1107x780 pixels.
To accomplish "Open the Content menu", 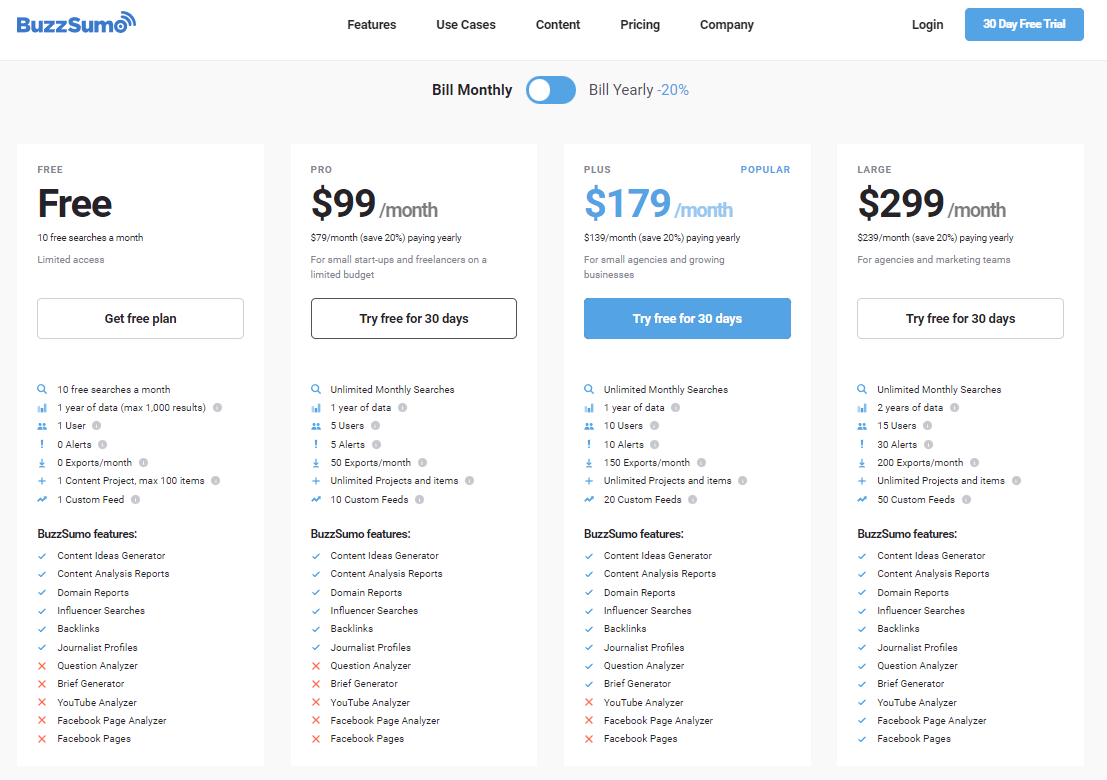I will [x=558, y=25].
